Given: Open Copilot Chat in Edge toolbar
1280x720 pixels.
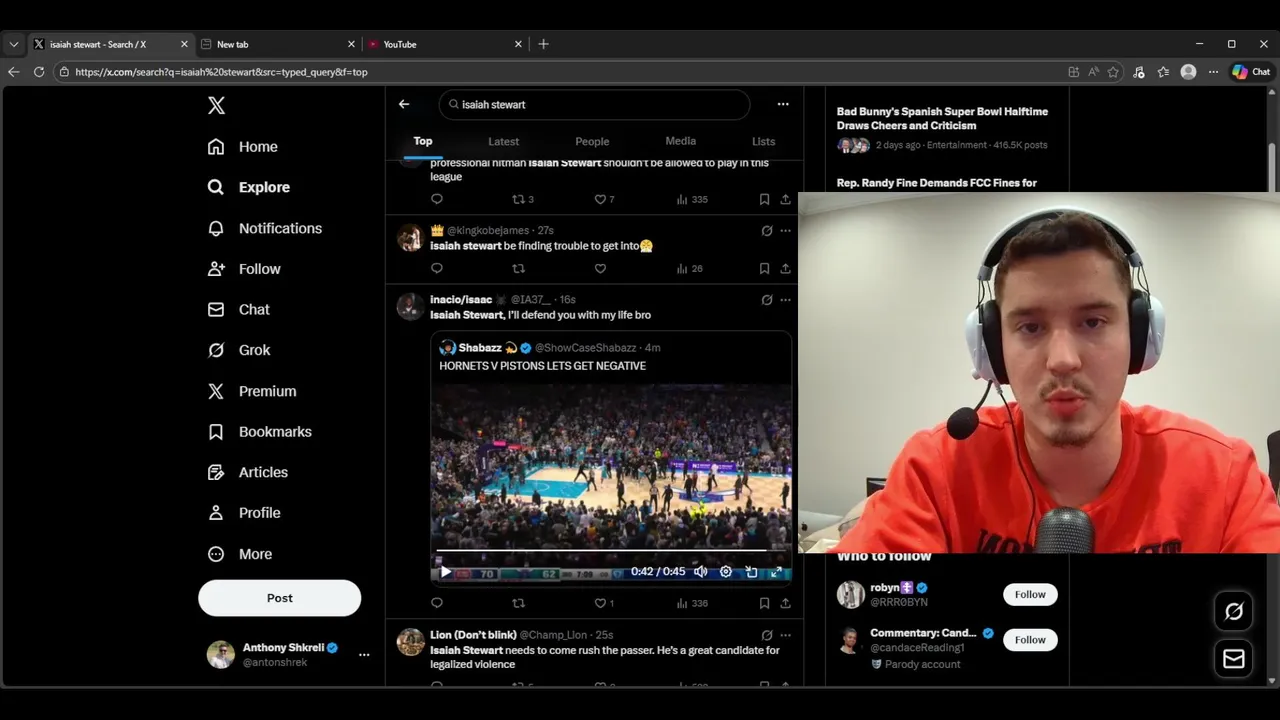Looking at the screenshot, I should point(1251,72).
